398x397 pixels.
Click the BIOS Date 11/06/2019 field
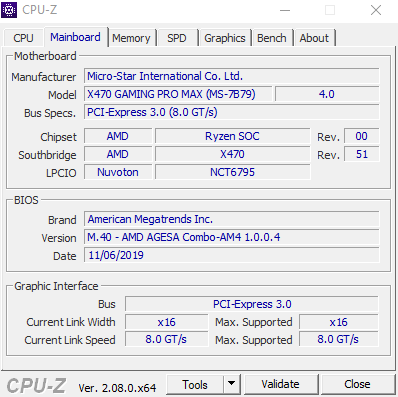pyautogui.click(x=232, y=255)
